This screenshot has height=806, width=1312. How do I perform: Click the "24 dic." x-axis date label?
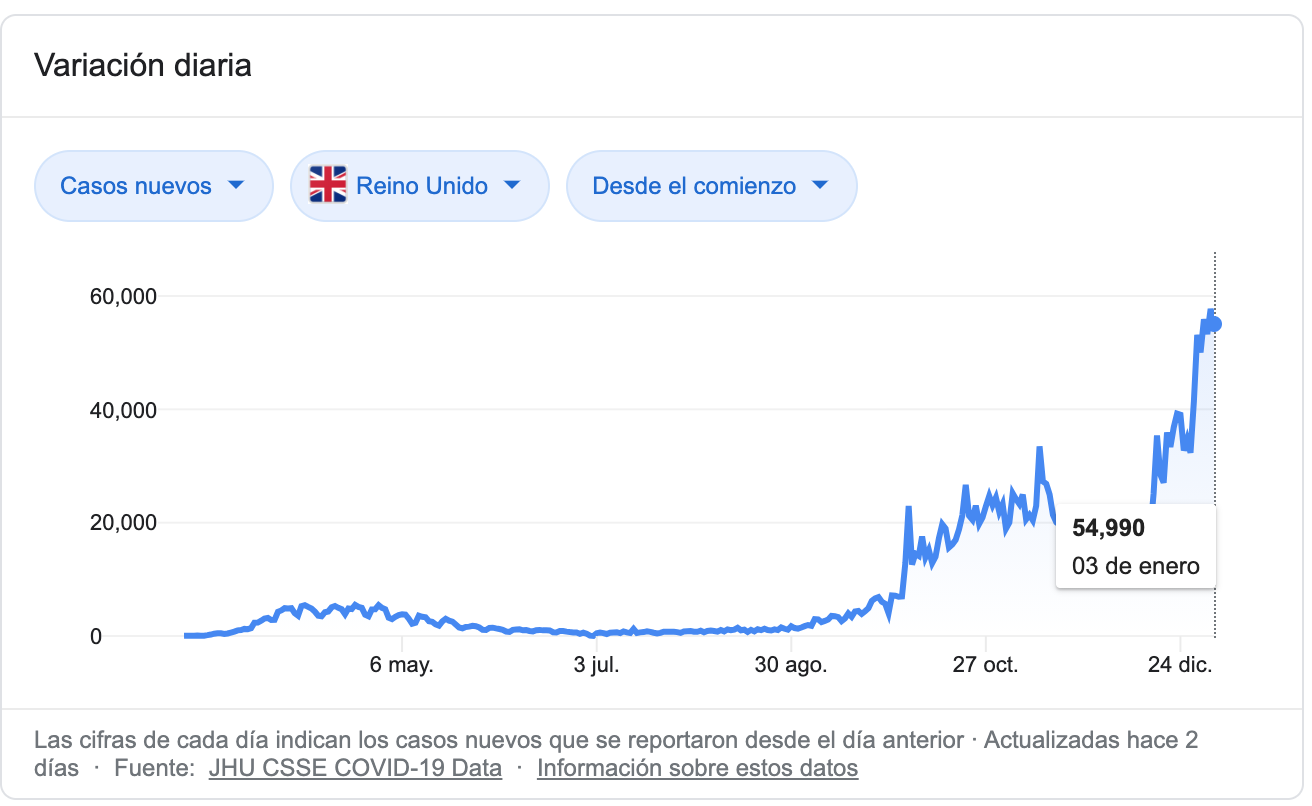pyautogui.click(x=1180, y=666)
